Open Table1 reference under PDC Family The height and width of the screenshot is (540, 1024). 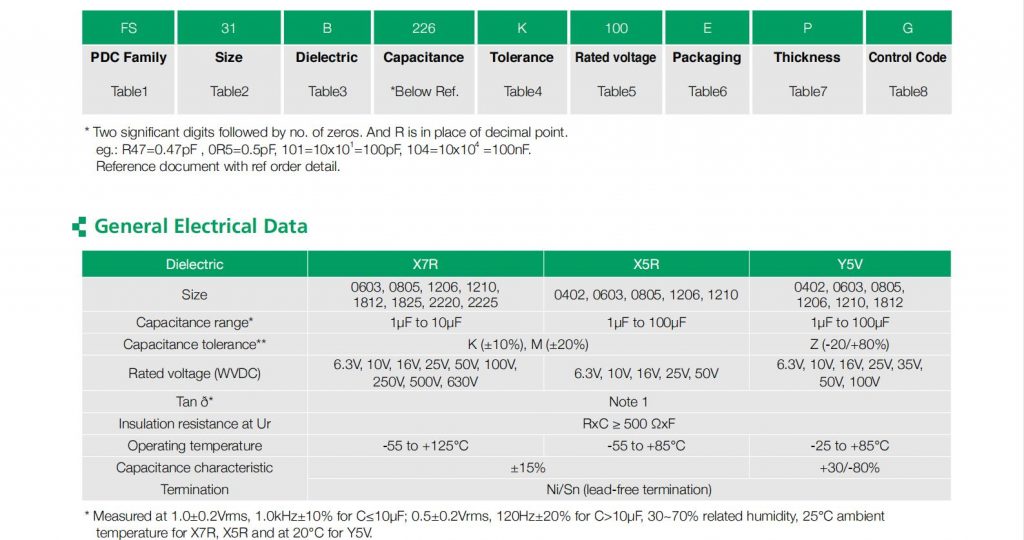[129, 91]
